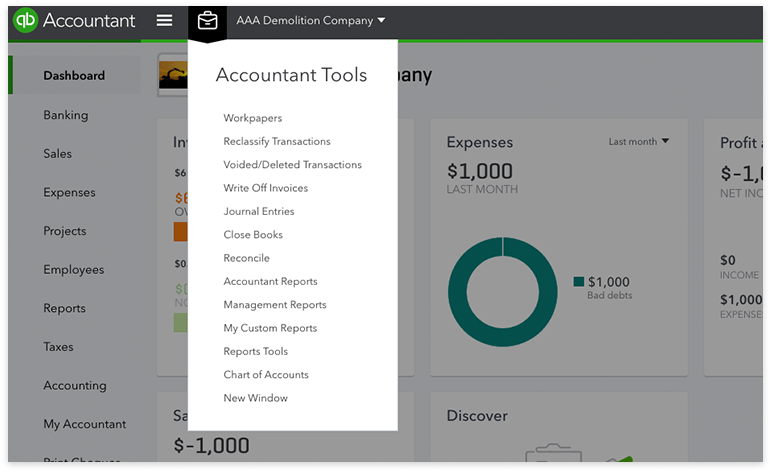Toggle the hamburger navigation menu
The image size is (771, 472).
(165, 20)
